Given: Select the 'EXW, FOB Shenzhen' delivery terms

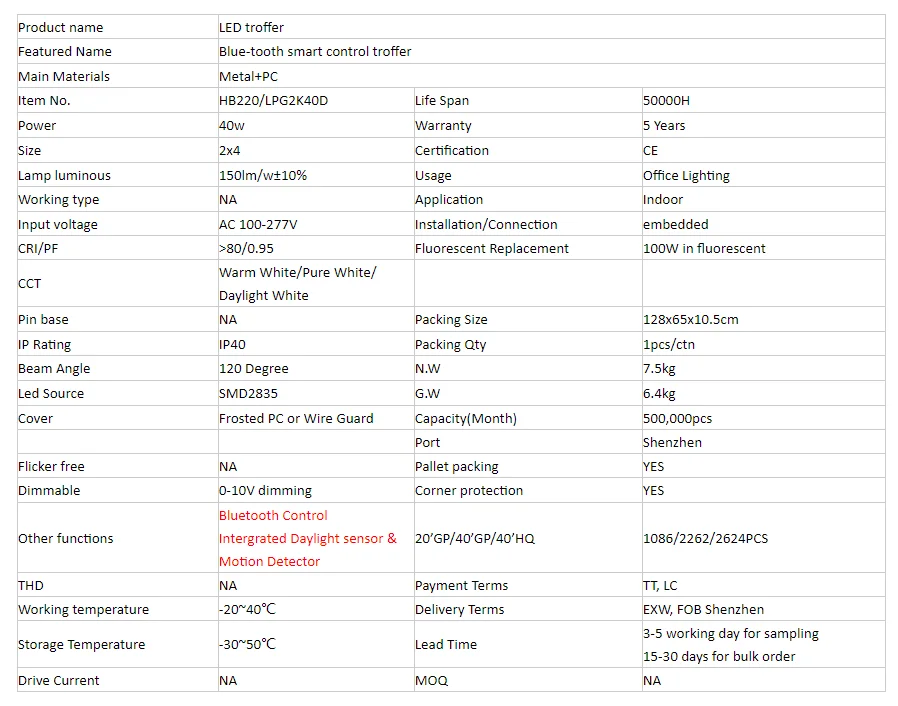Looking at the screenshot, I should 703,610.
